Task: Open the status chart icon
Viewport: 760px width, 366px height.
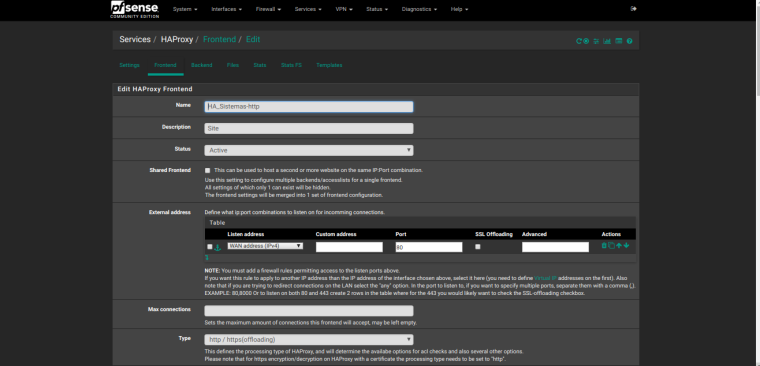Action: pyautogui.click(x=607, y=41)
